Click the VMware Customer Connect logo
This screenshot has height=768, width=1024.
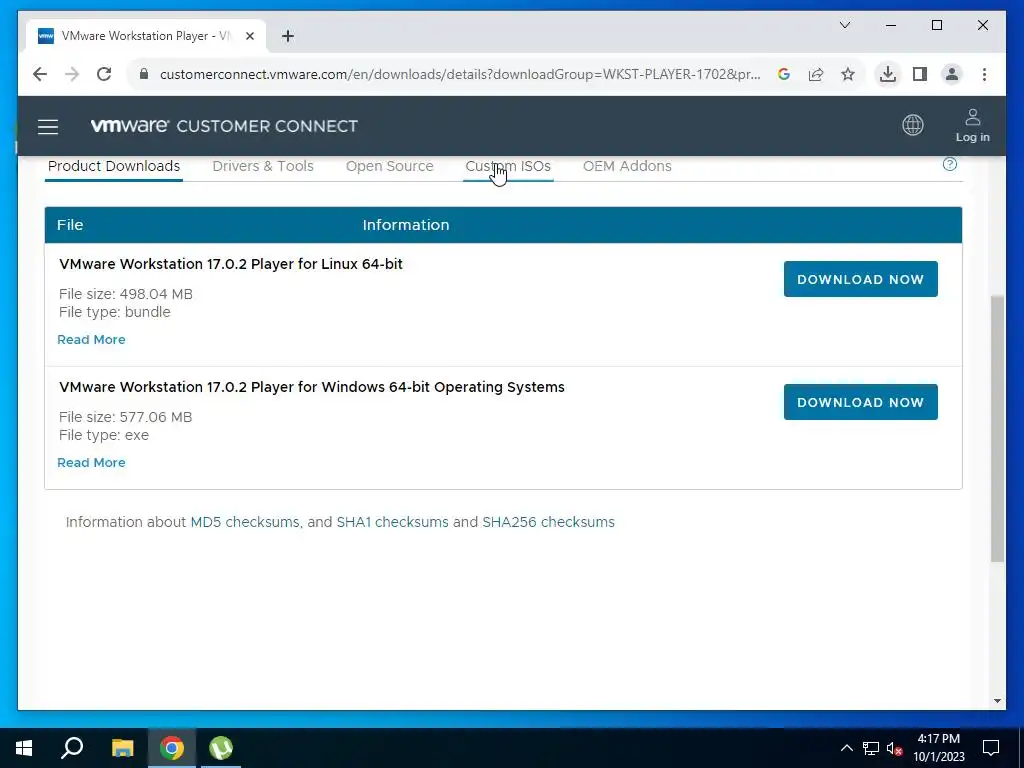tap(224, 125)
